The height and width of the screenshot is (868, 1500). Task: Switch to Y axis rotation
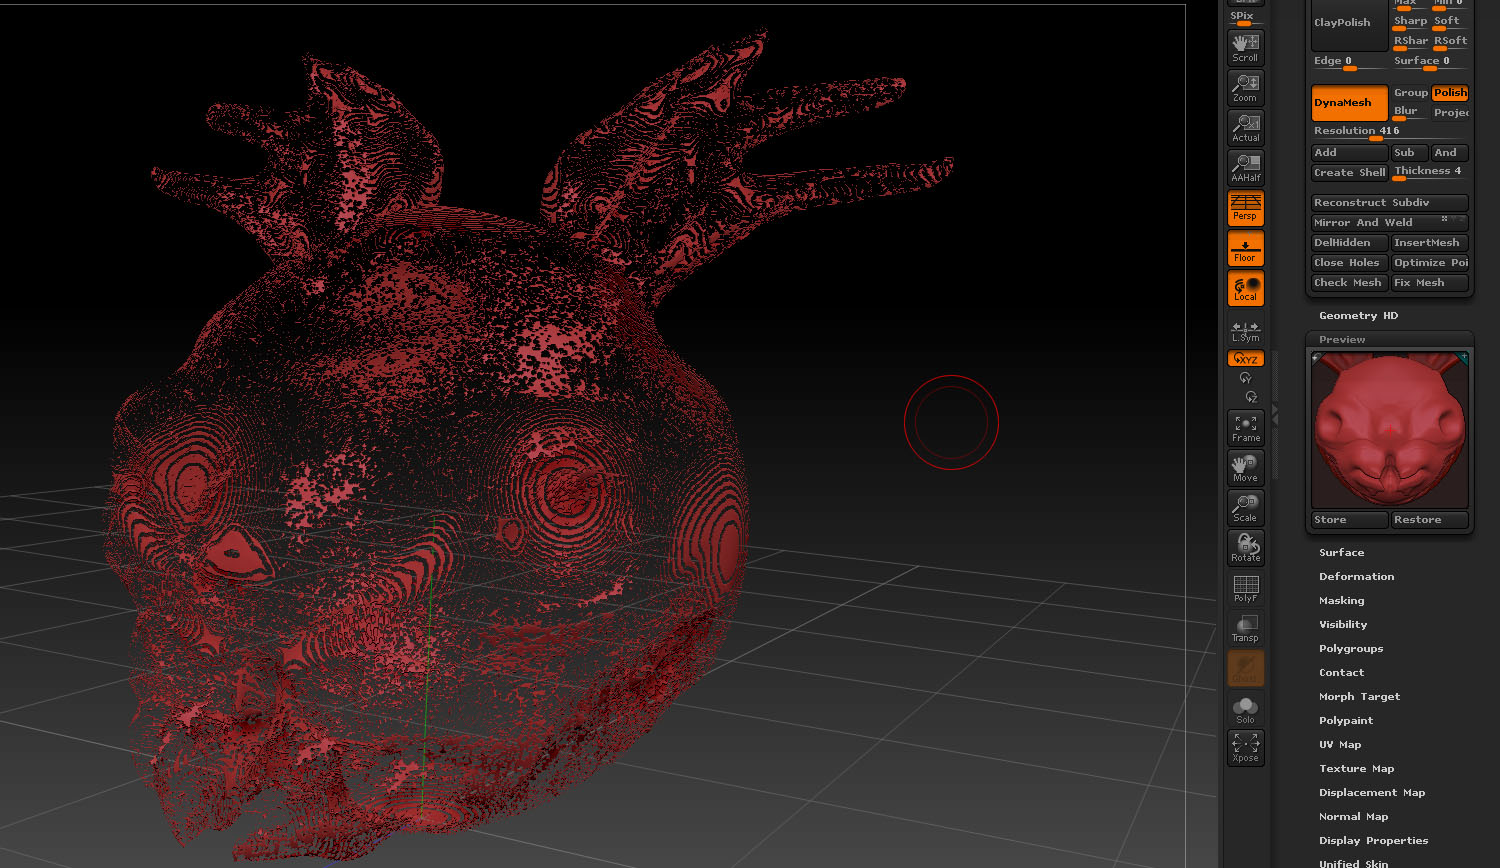(1246, 378)
